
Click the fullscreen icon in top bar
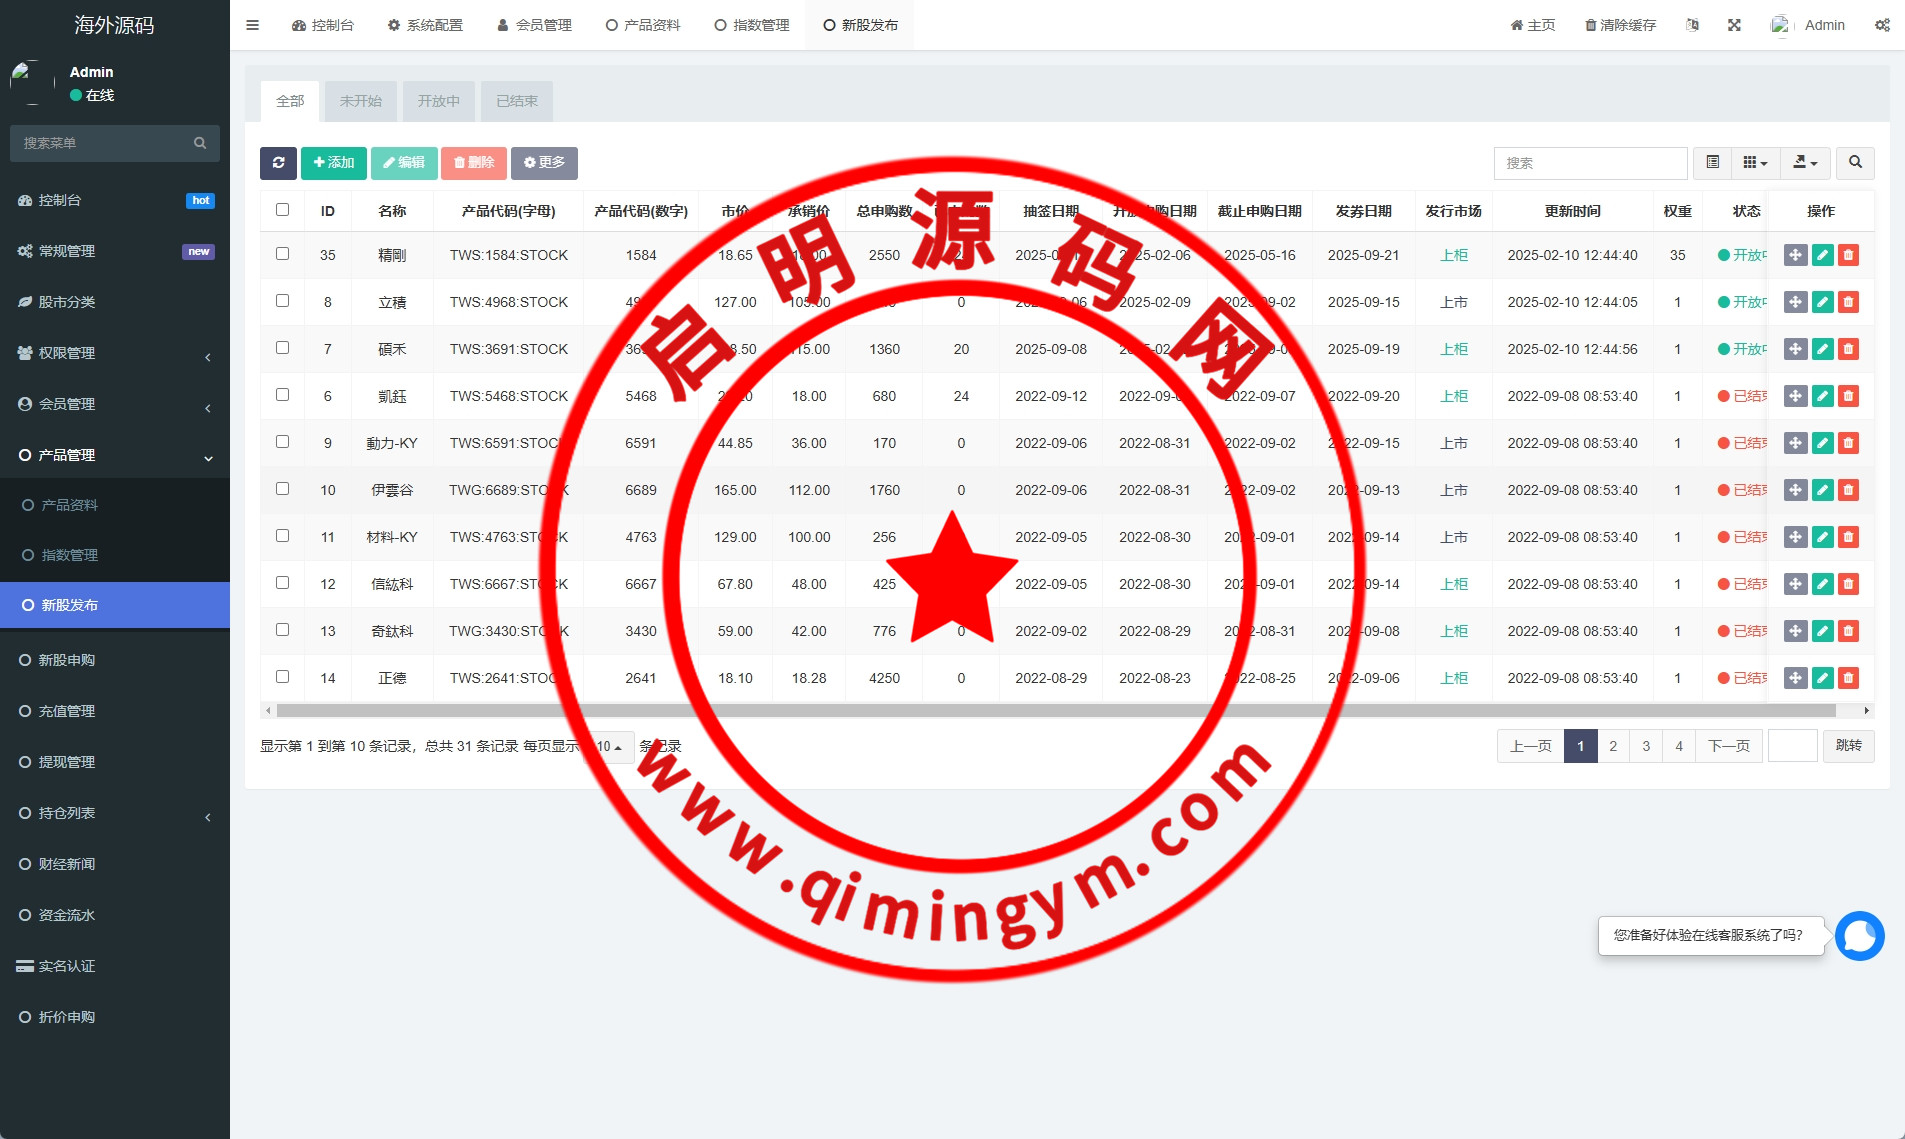[x=1734, y=25]
